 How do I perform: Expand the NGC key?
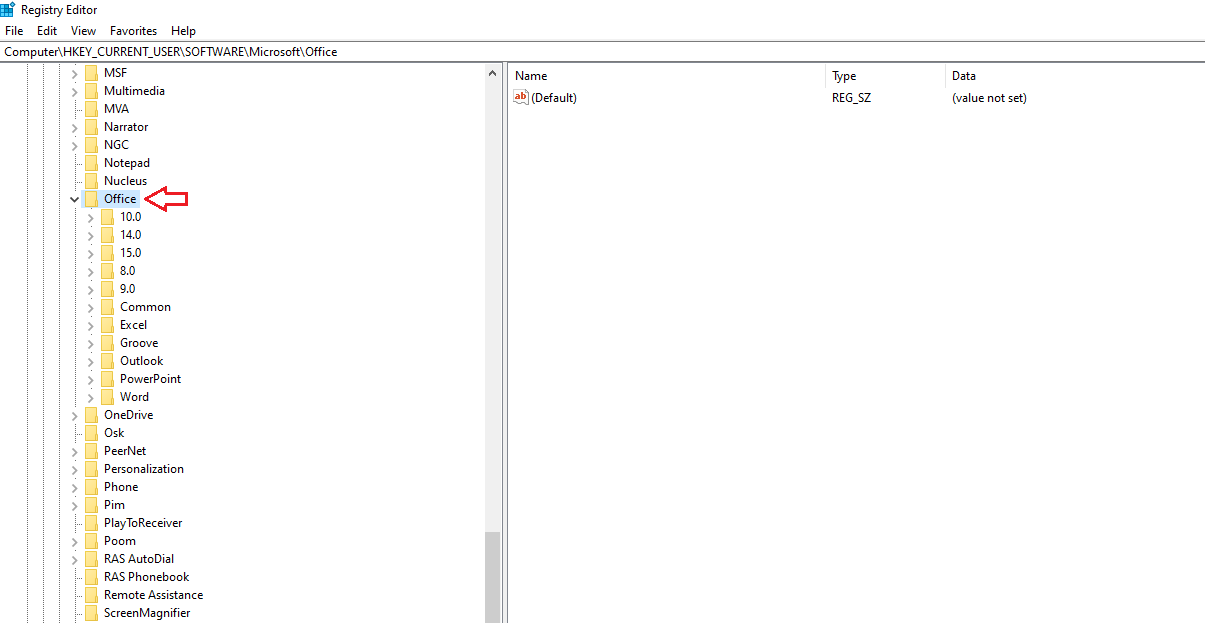(x=75, y=145)
